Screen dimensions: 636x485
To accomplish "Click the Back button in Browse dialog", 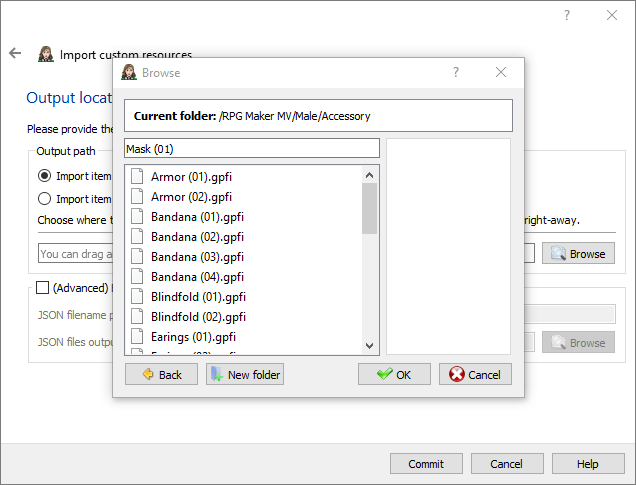I will (x=161, y=374).
